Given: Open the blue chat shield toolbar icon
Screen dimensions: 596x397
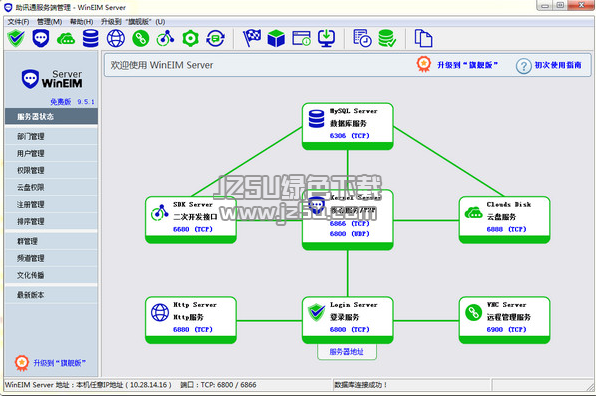Looking at the screenshot, I should (x=41, y=38).
